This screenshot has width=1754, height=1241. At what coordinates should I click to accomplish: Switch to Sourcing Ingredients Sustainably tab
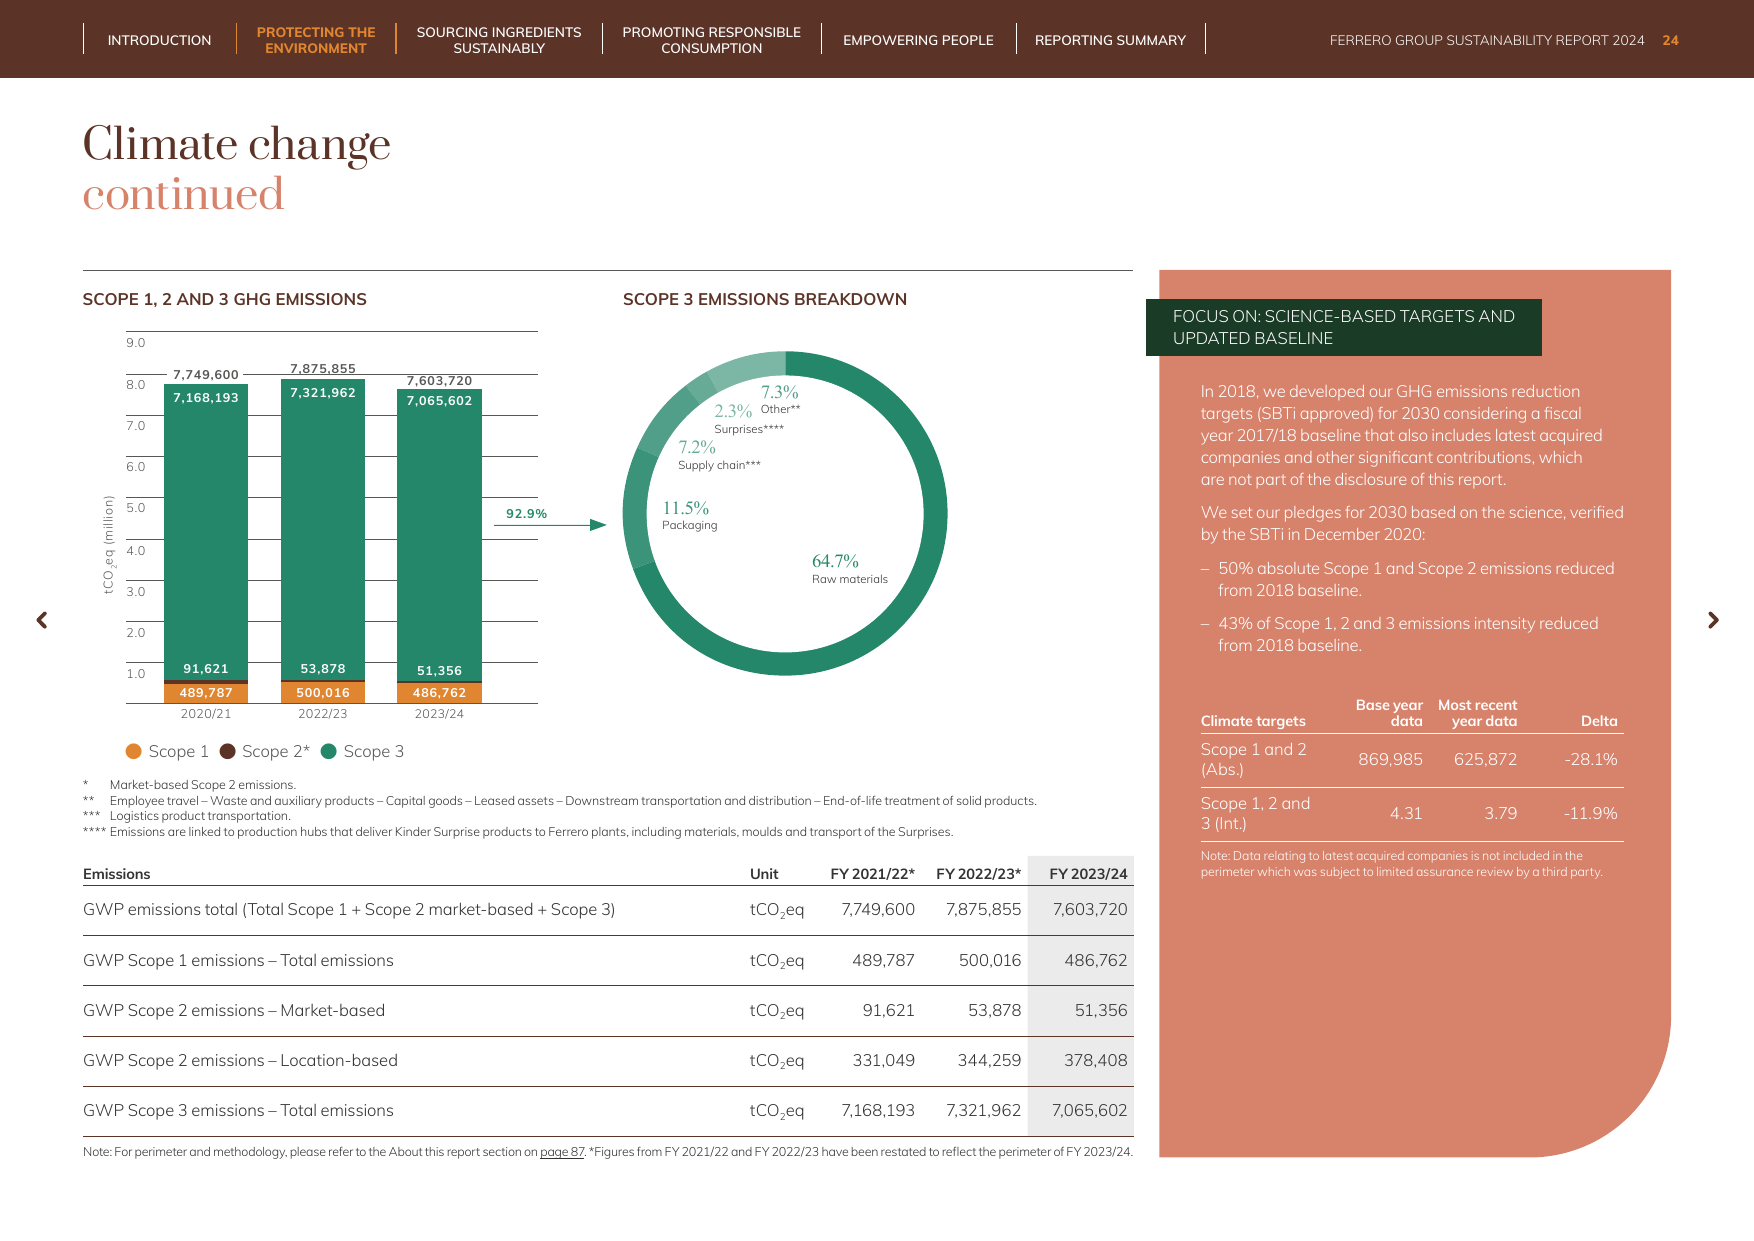[499, 40]
